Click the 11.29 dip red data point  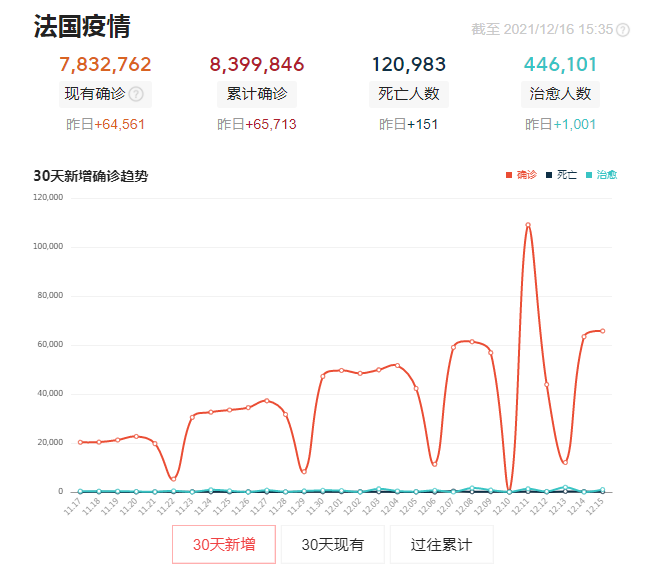pos(304,472)
